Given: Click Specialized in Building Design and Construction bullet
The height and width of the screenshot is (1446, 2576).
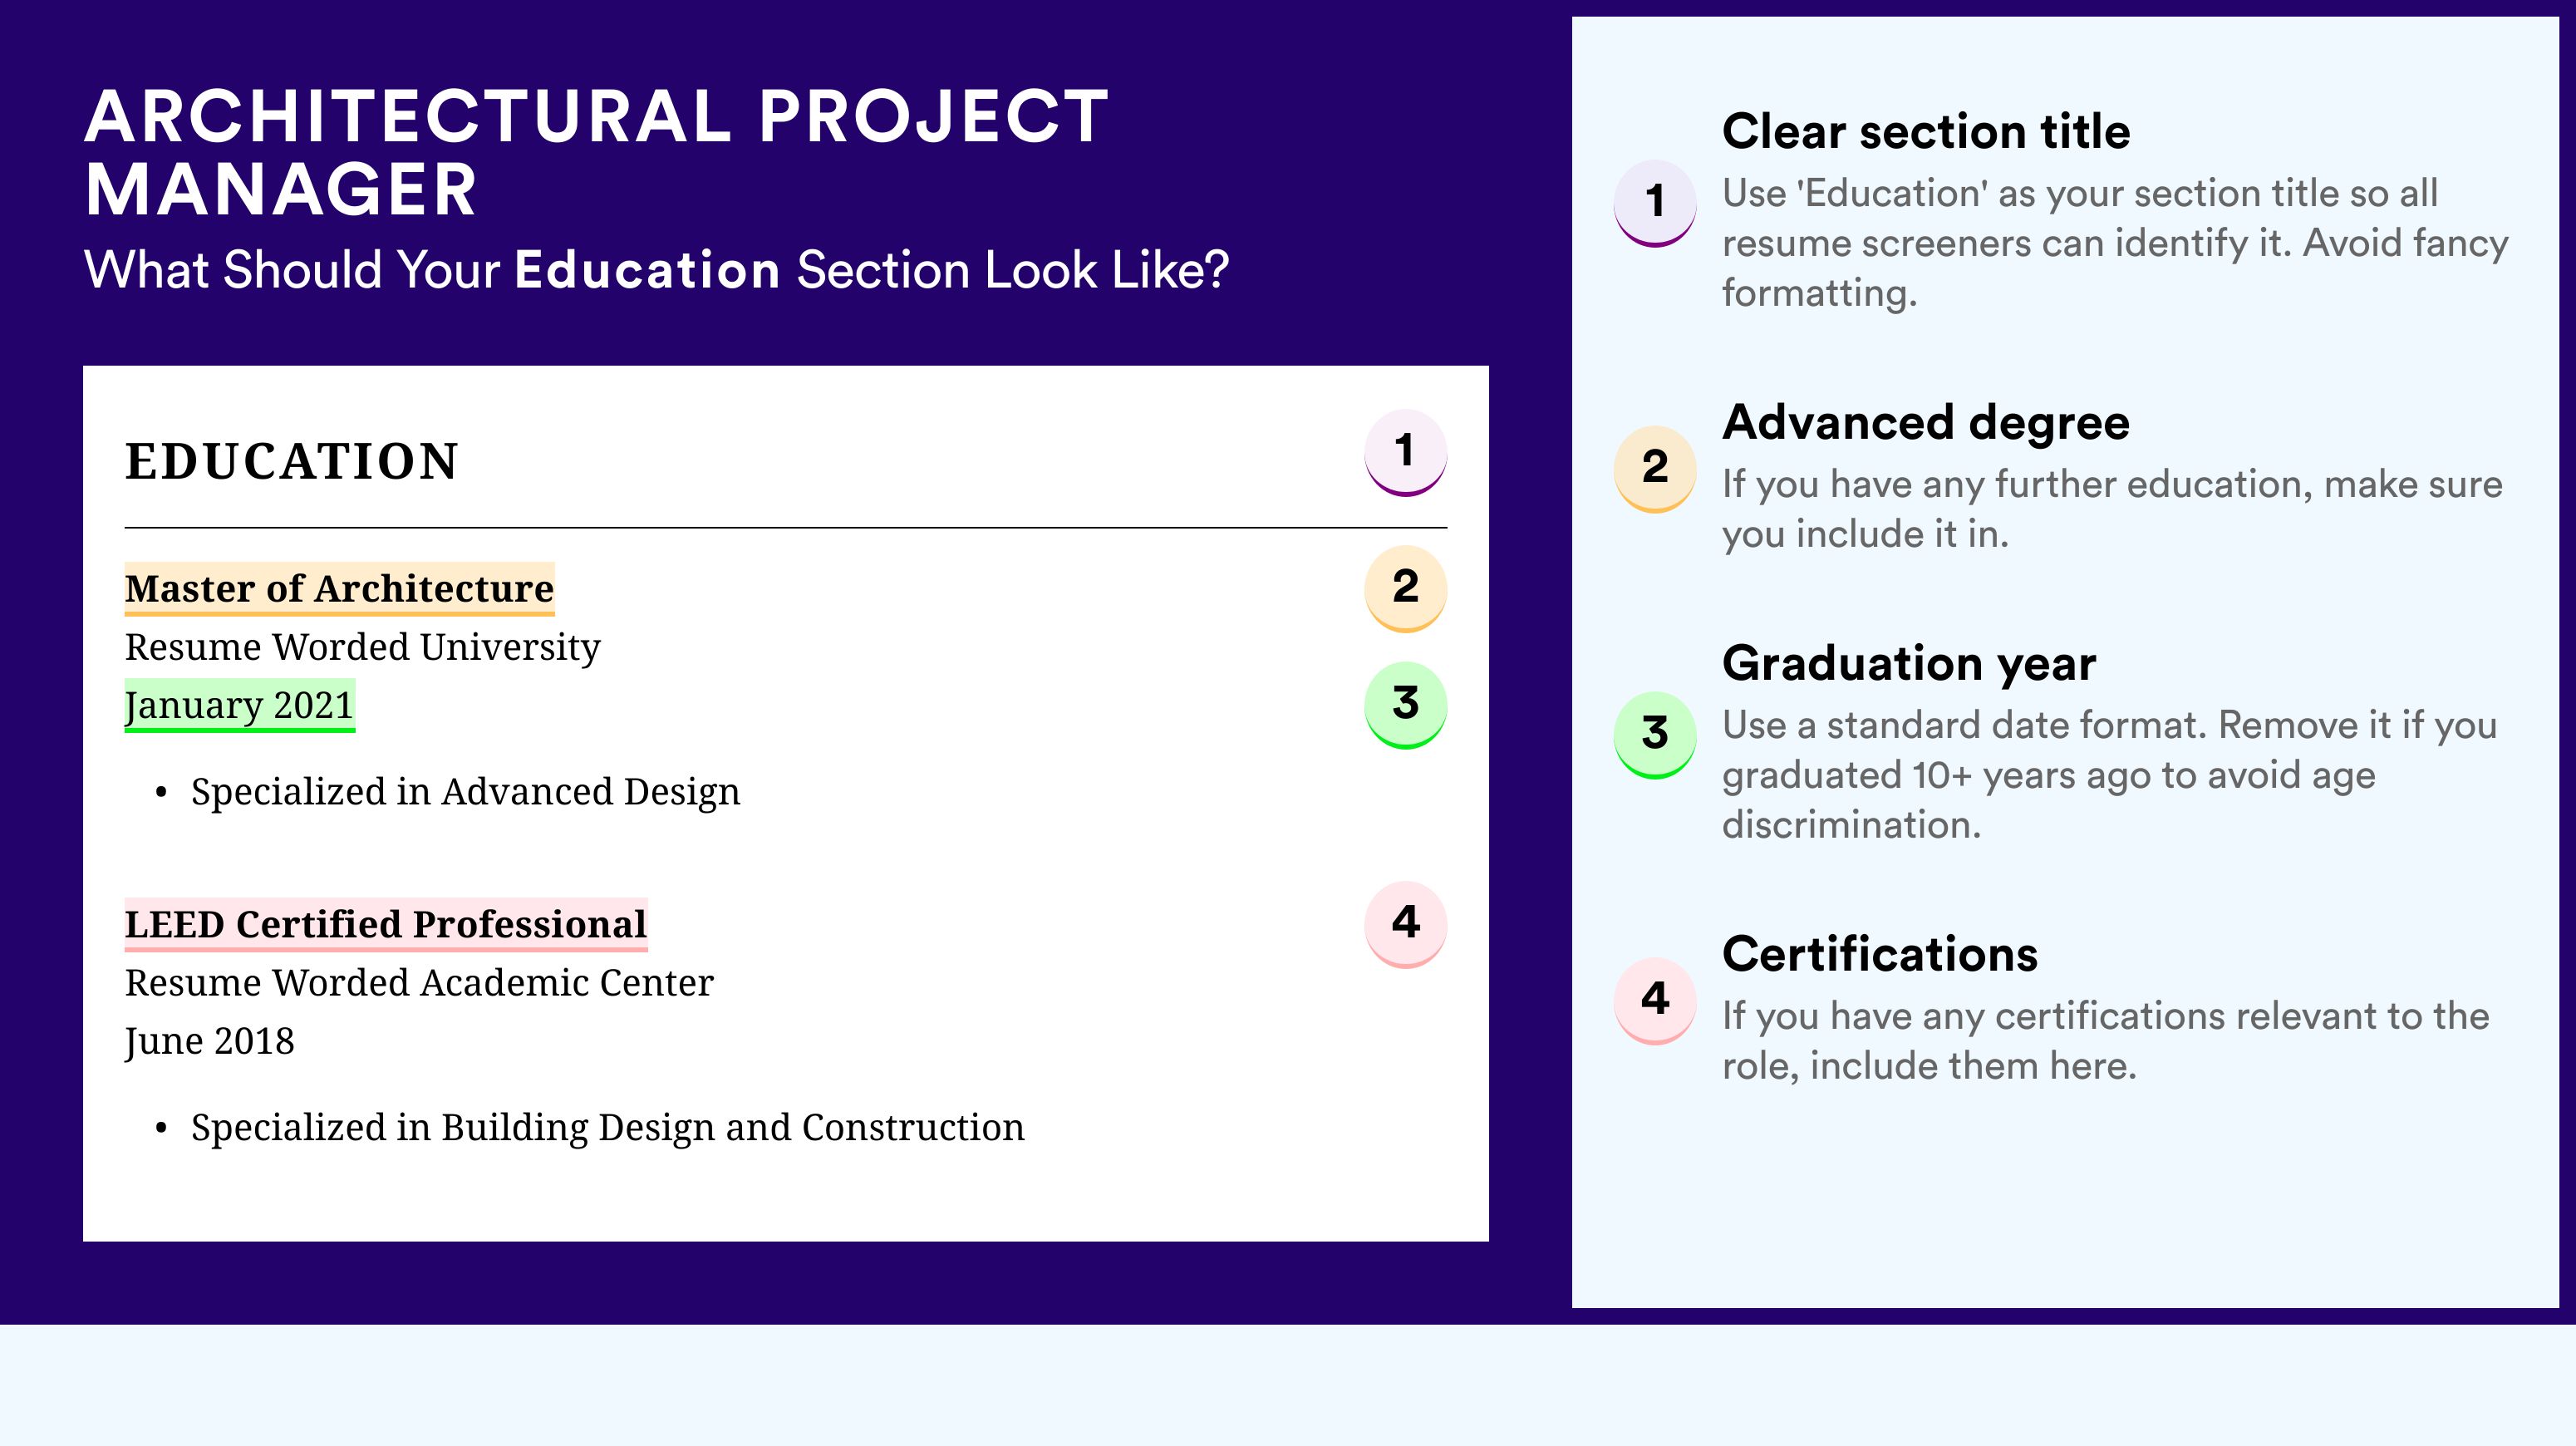Looking at the screenshot, I should [607, 1128].
